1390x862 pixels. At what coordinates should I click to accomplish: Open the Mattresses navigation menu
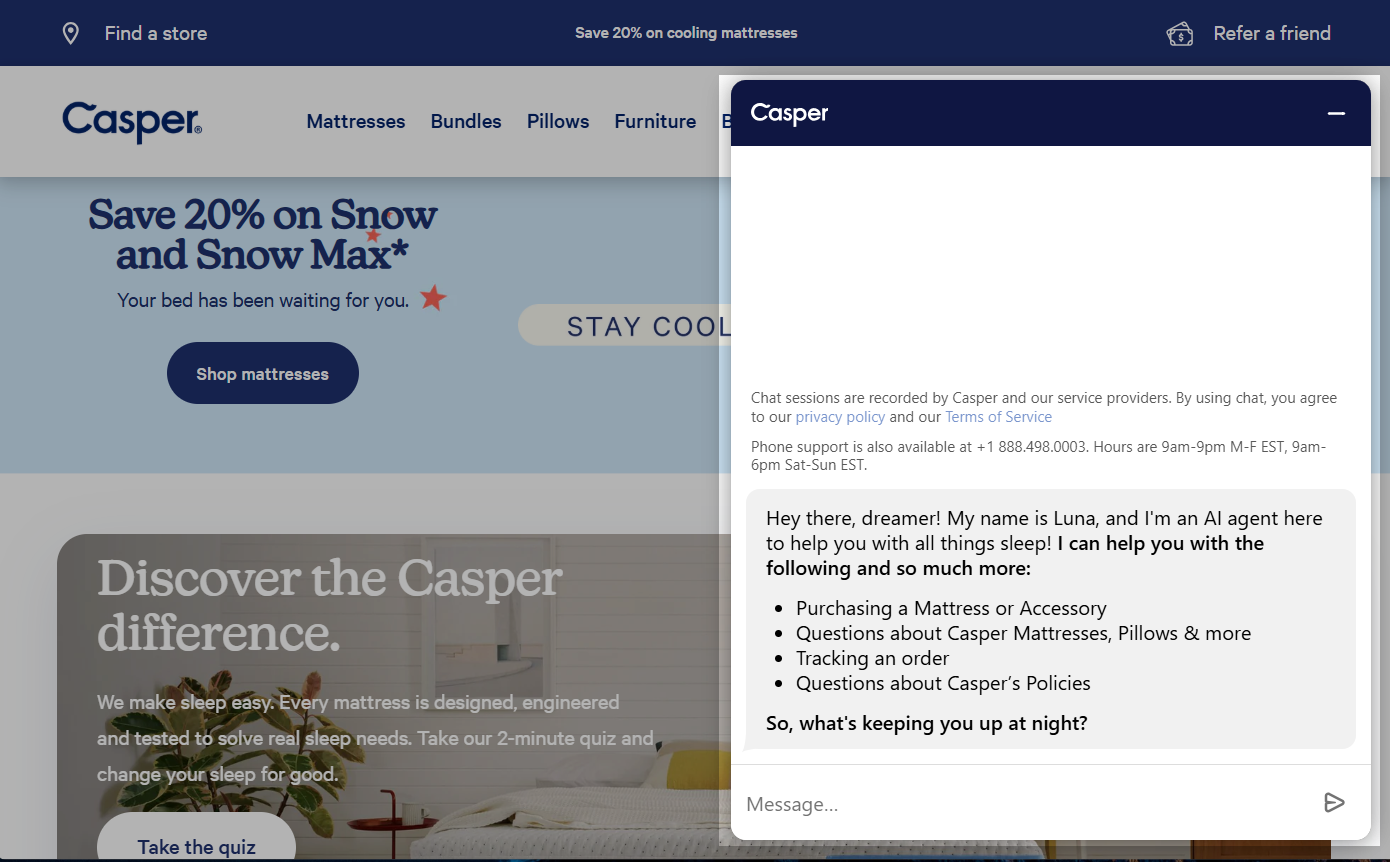356,121
